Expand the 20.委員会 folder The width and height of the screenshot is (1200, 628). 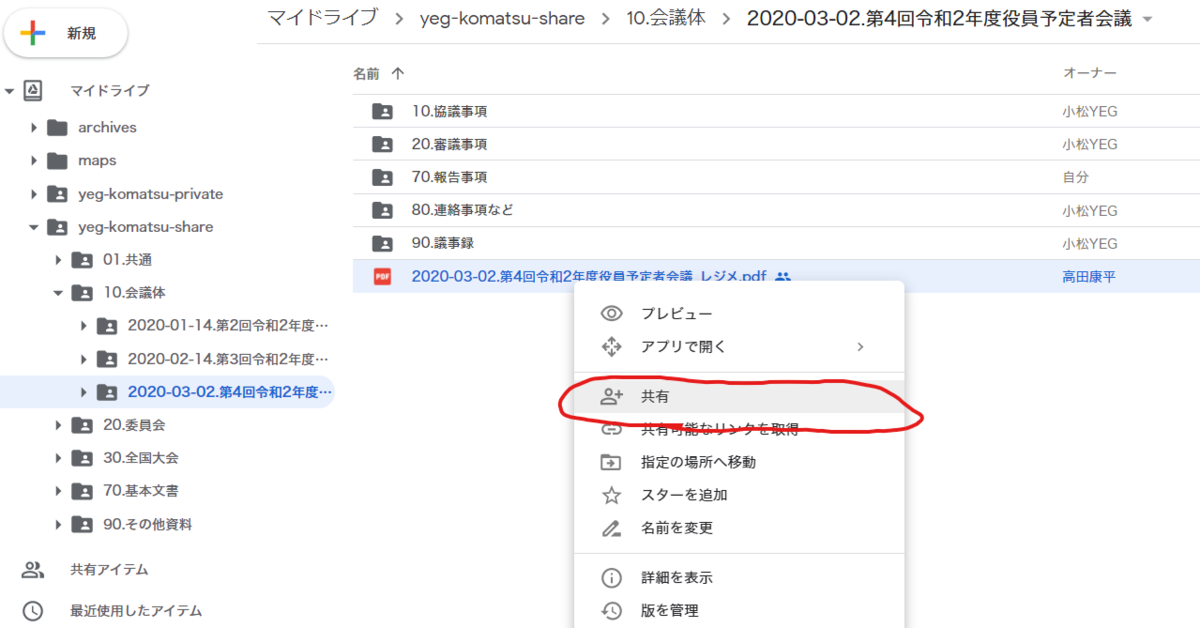(58, 425)
